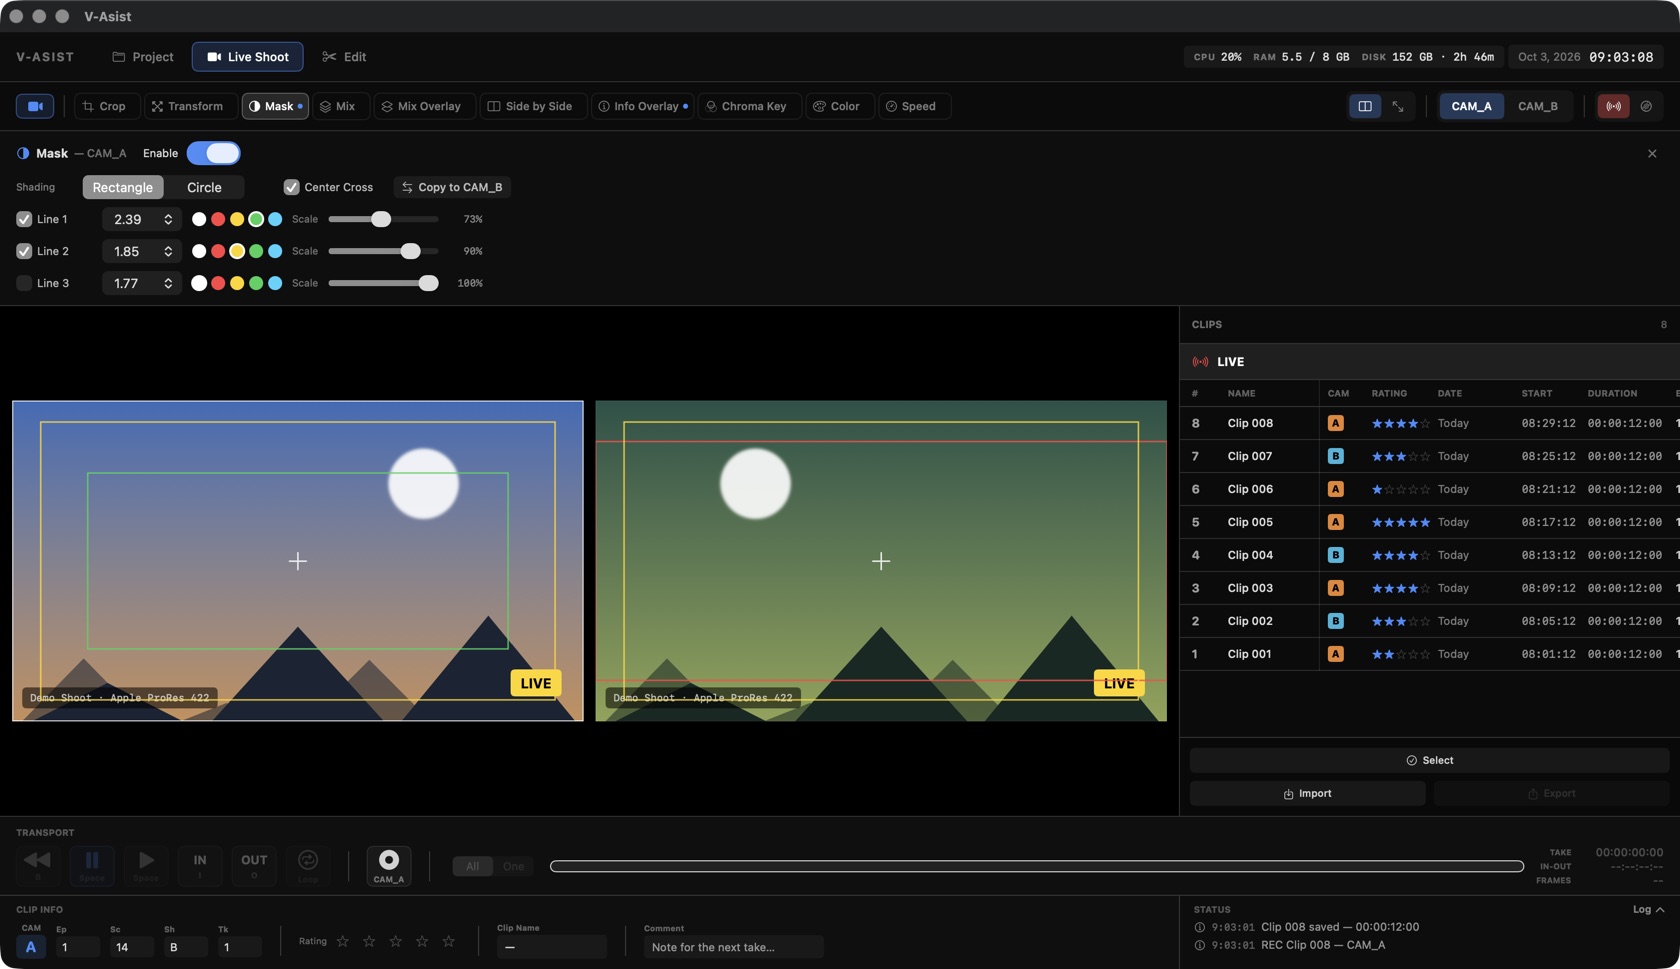Uncheck the Center Cross checkbox
Screen dimensions: 1680x969
291,187
